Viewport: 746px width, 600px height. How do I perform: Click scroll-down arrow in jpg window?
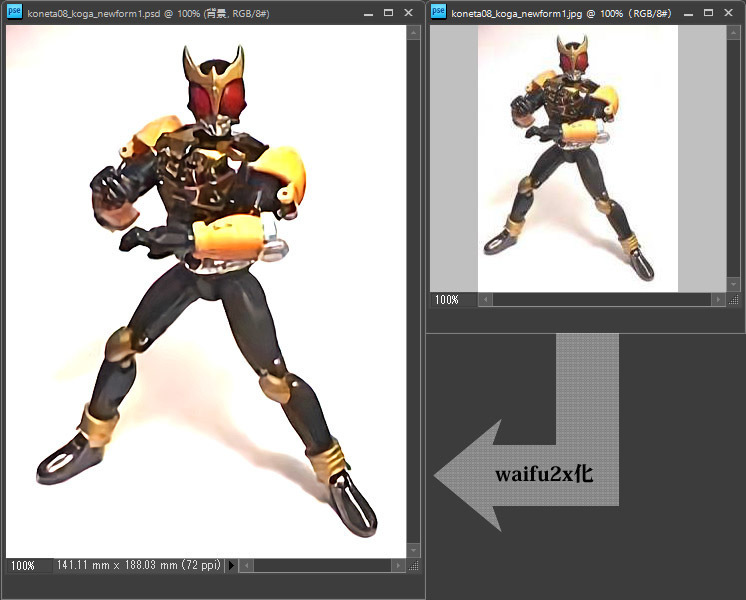(733, 284)
